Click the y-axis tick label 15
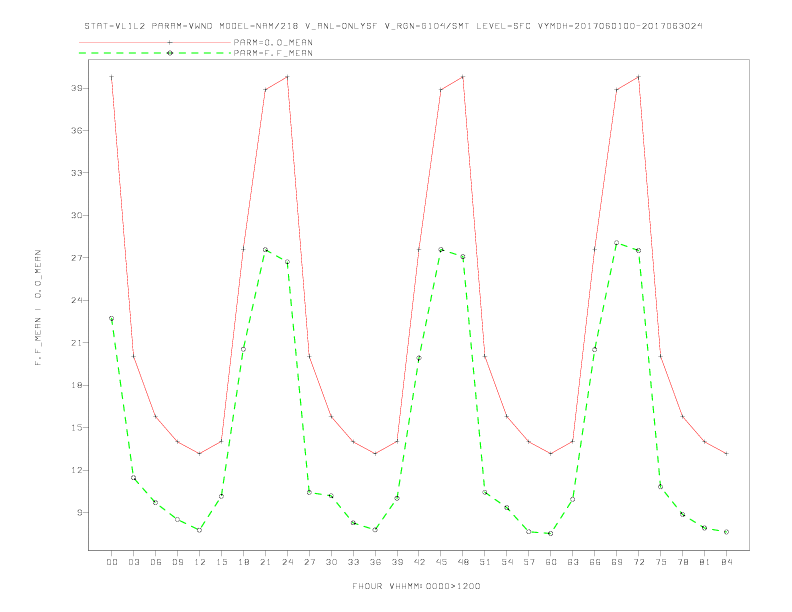Screen dimensions: 792x612 [x=77, y=428]
